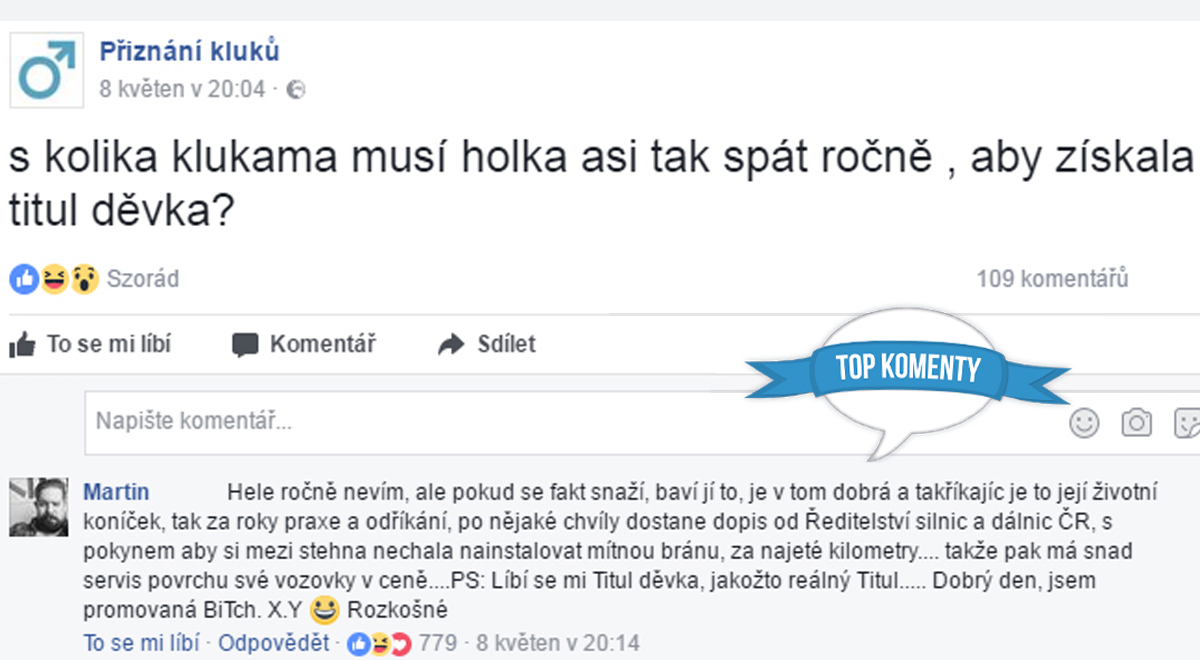
Task: Open the 779 reactions count on the comment
Action: pos(437,643)
